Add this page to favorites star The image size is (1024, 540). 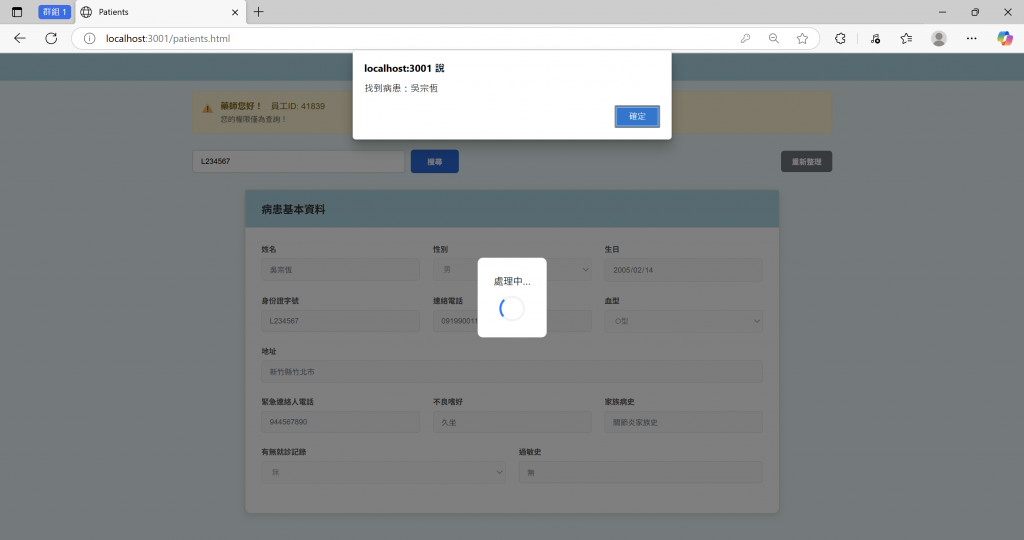pyautogui.click(x=803, y=39)
